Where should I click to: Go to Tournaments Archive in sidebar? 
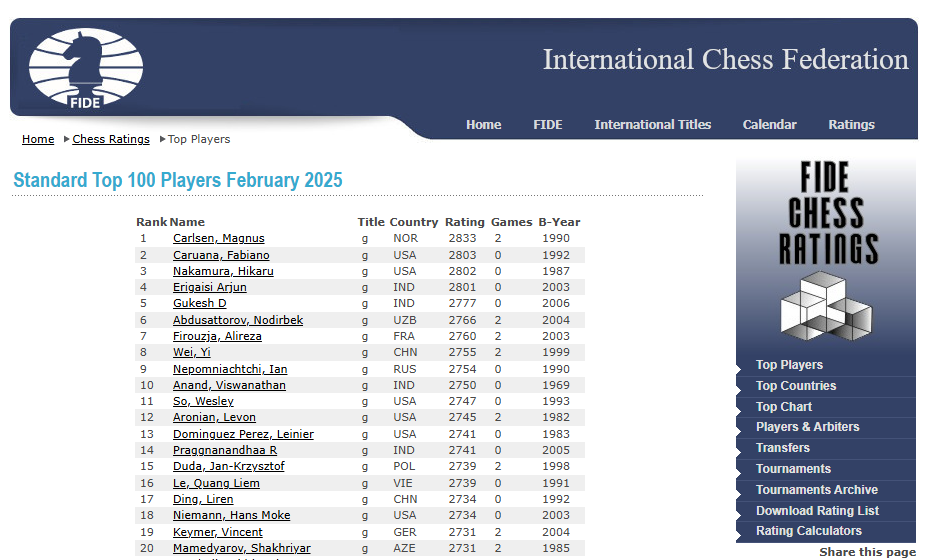(816, 490)
